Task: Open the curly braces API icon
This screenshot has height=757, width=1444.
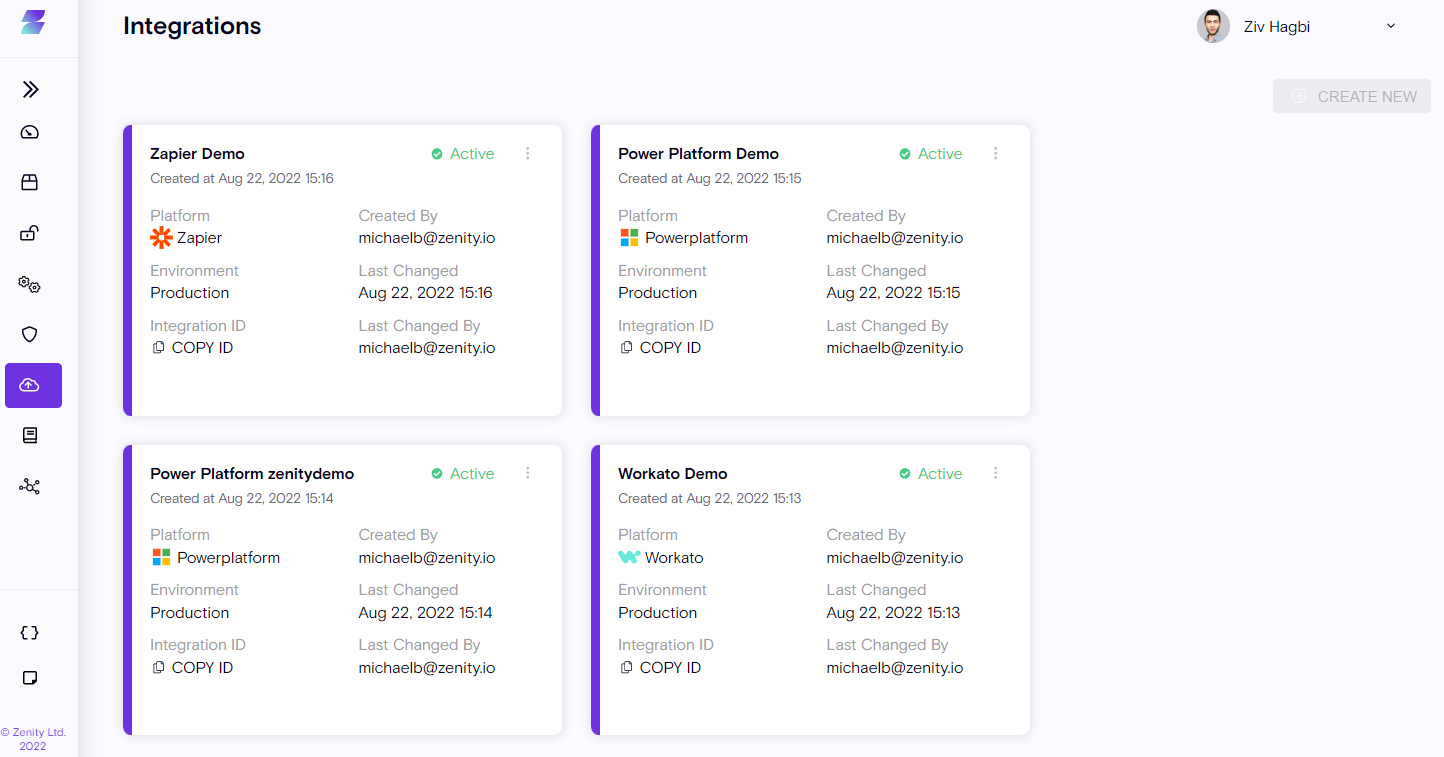Action: 30,633
